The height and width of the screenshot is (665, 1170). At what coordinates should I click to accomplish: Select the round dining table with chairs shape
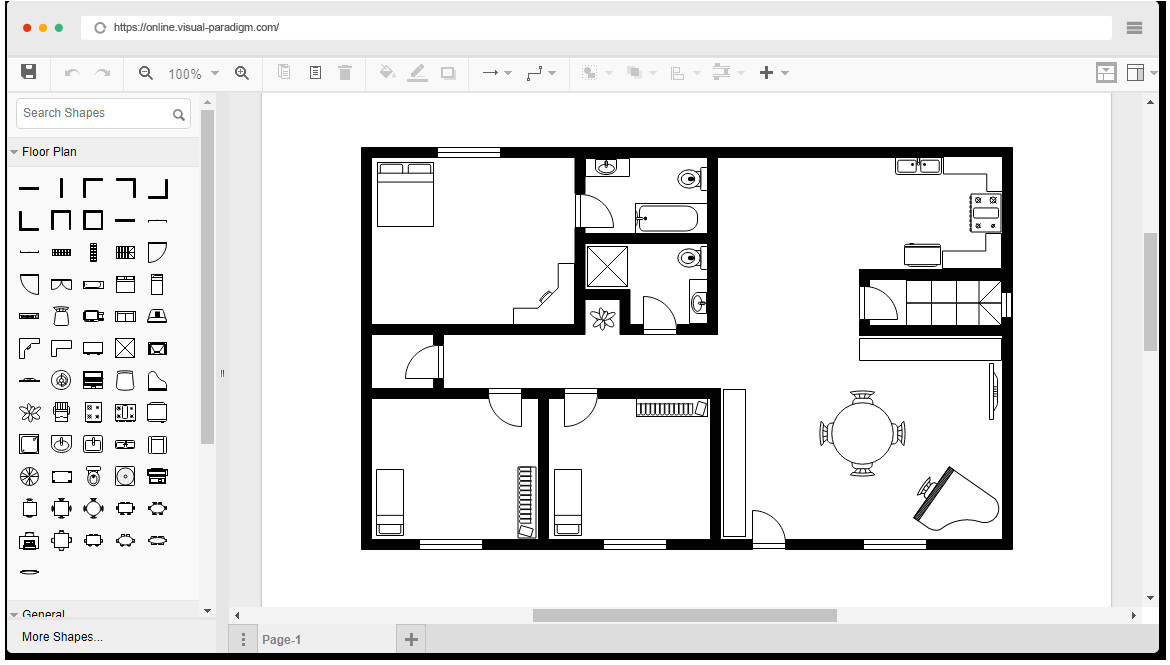coord(93,508)
